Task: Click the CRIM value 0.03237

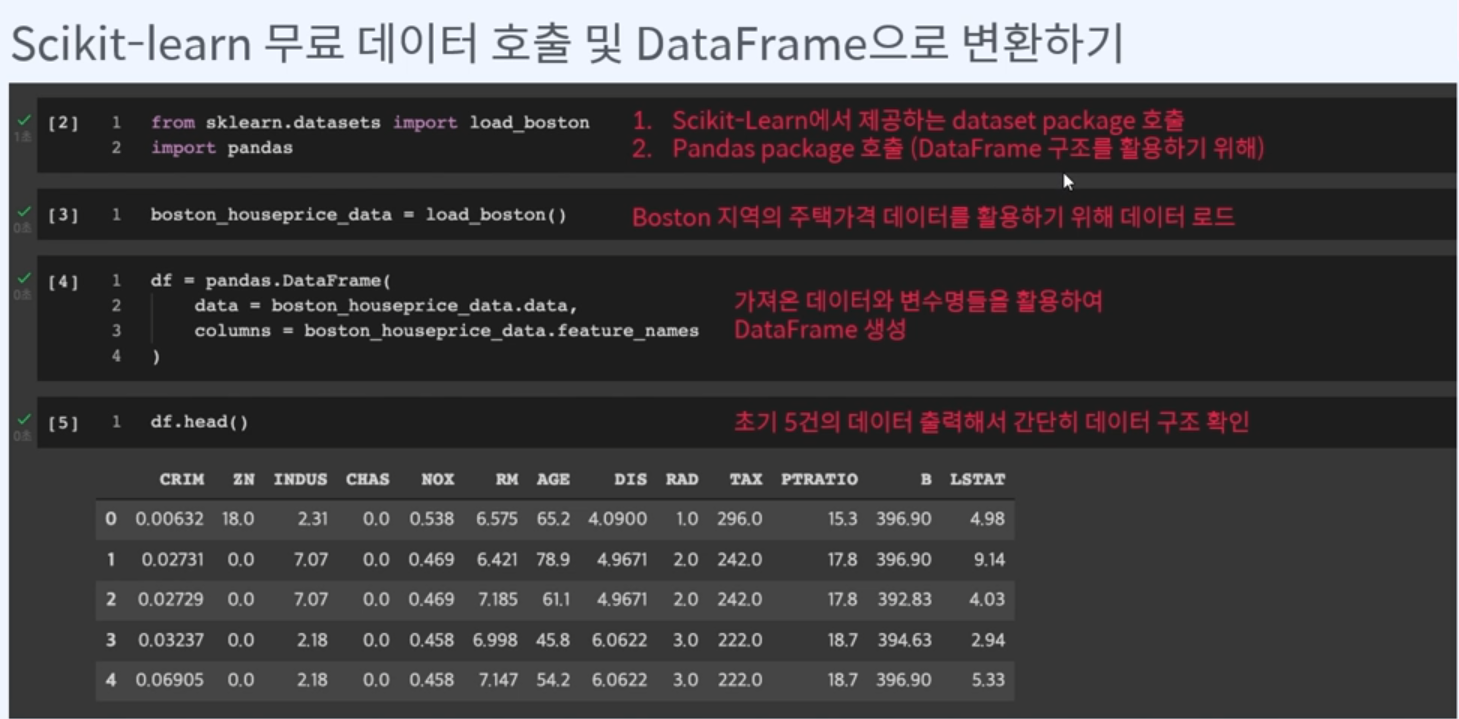Action: 172,640
